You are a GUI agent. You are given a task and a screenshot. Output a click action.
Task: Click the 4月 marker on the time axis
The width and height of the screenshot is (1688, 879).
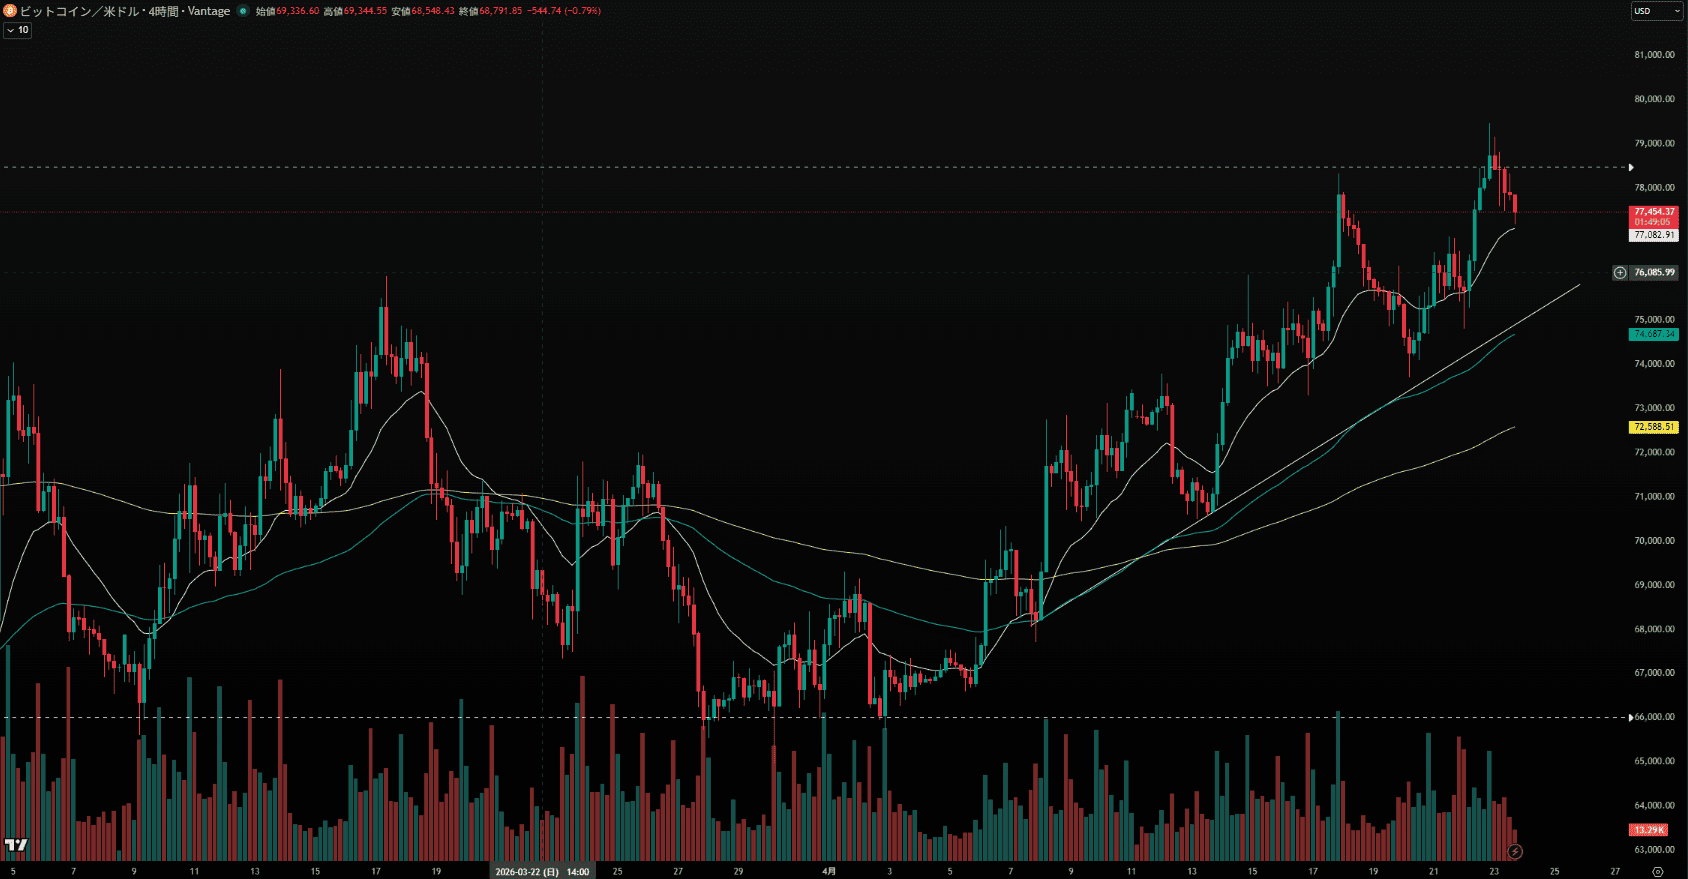pyautogui.click(x=829, y=871)
